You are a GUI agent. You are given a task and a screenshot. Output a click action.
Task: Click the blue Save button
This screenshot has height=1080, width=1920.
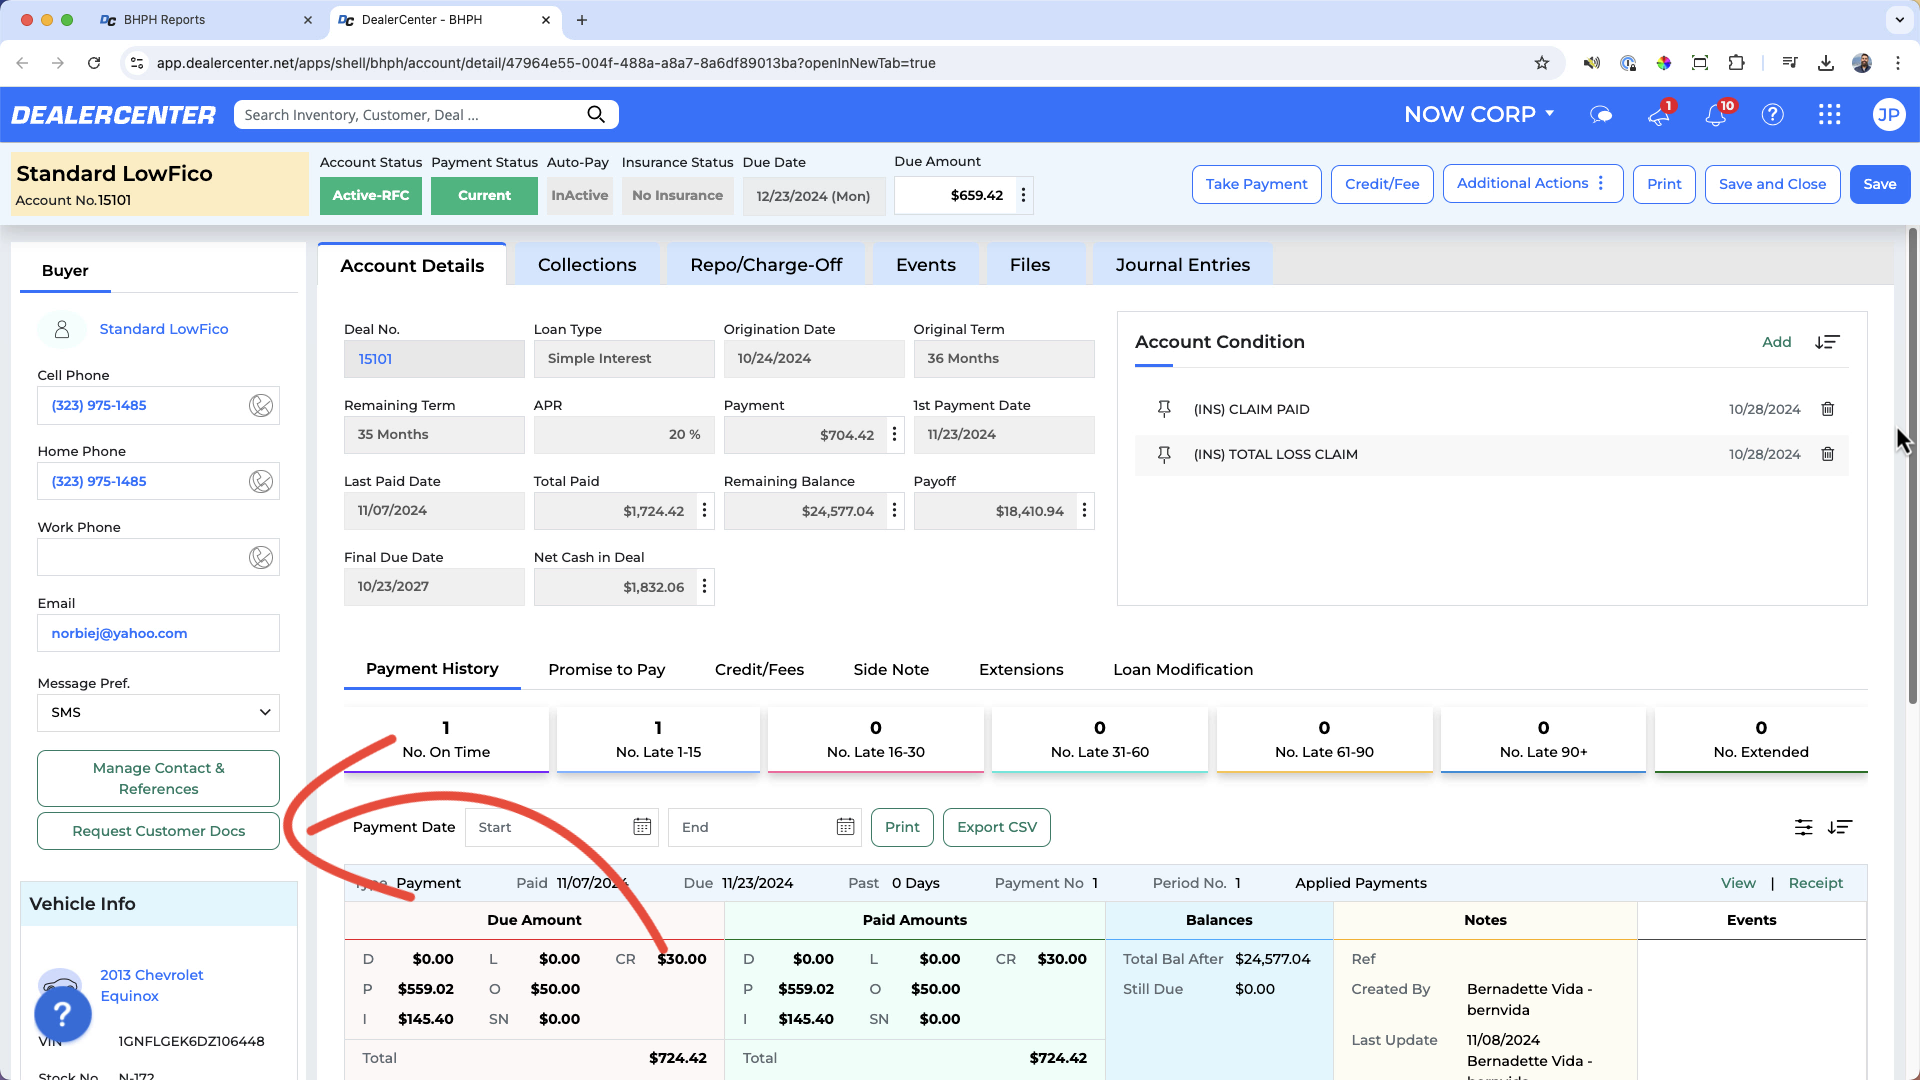tap(1879, 184)
